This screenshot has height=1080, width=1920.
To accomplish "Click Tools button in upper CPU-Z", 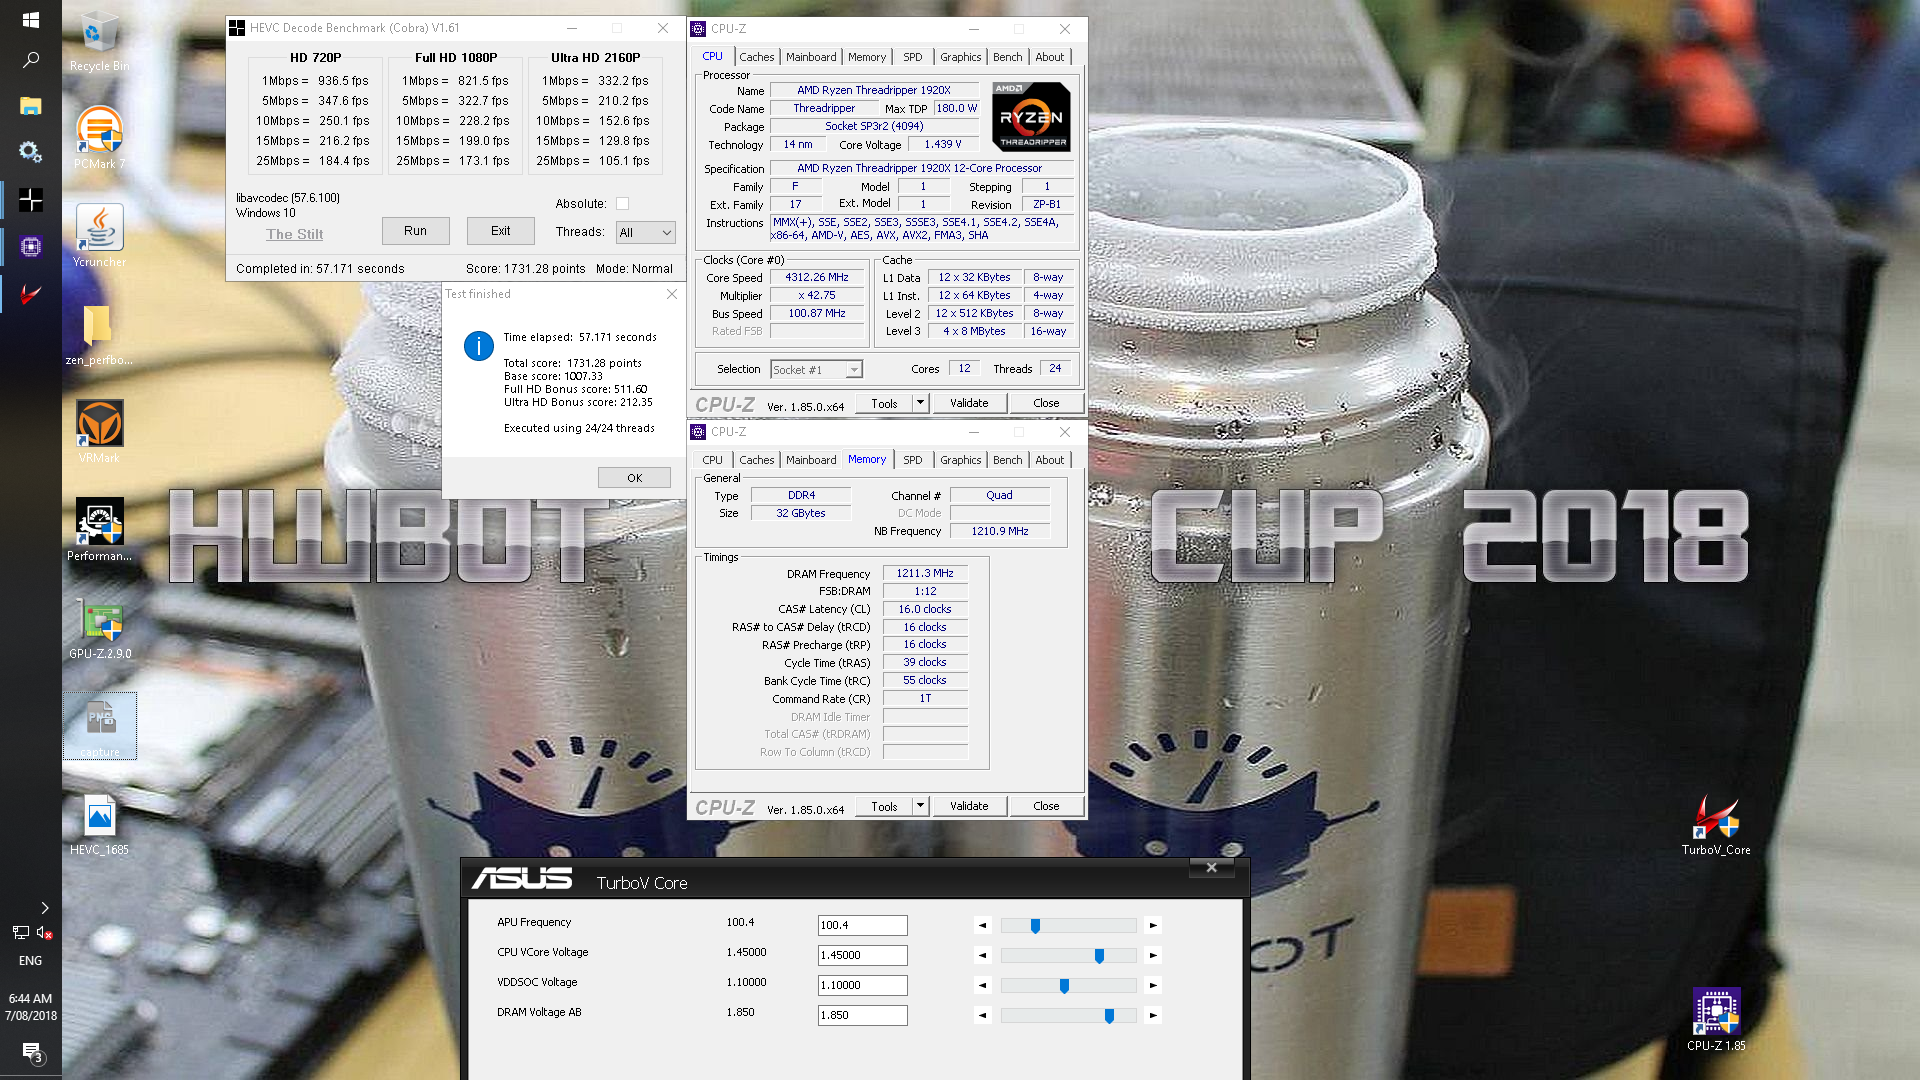I will 884,403.
